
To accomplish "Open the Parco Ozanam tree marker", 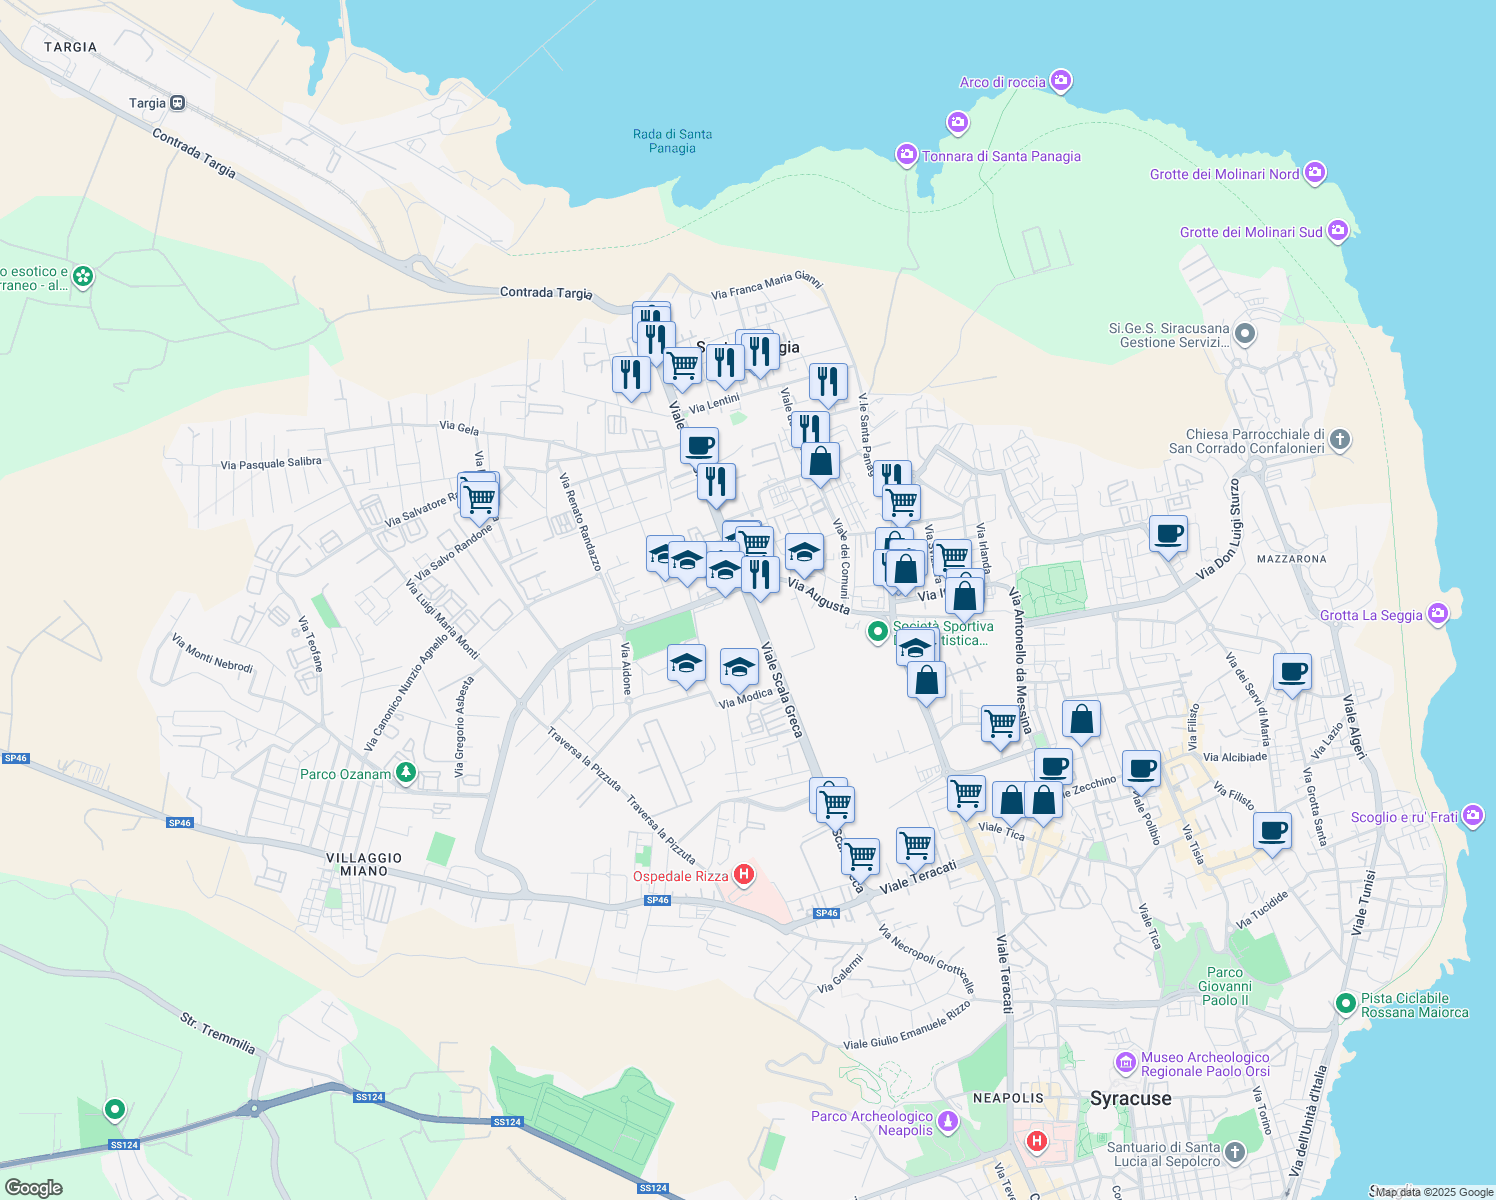I will (x=405, y=773).
